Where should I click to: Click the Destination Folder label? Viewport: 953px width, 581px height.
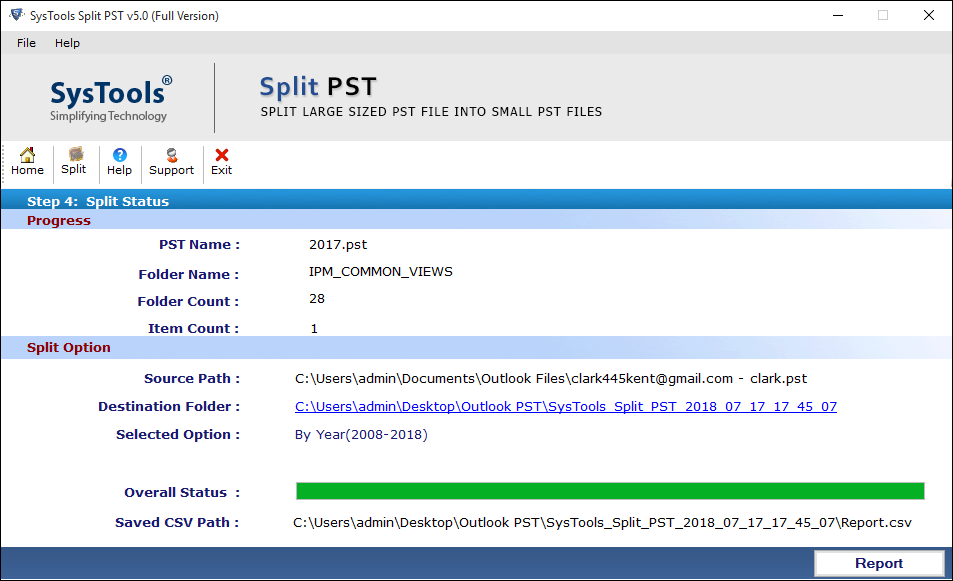[169, 406]
